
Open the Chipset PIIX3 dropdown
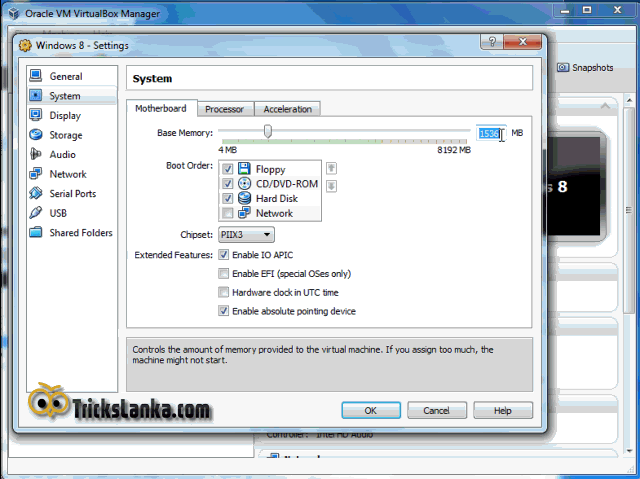pyautogui.click(x=246, y=235)
